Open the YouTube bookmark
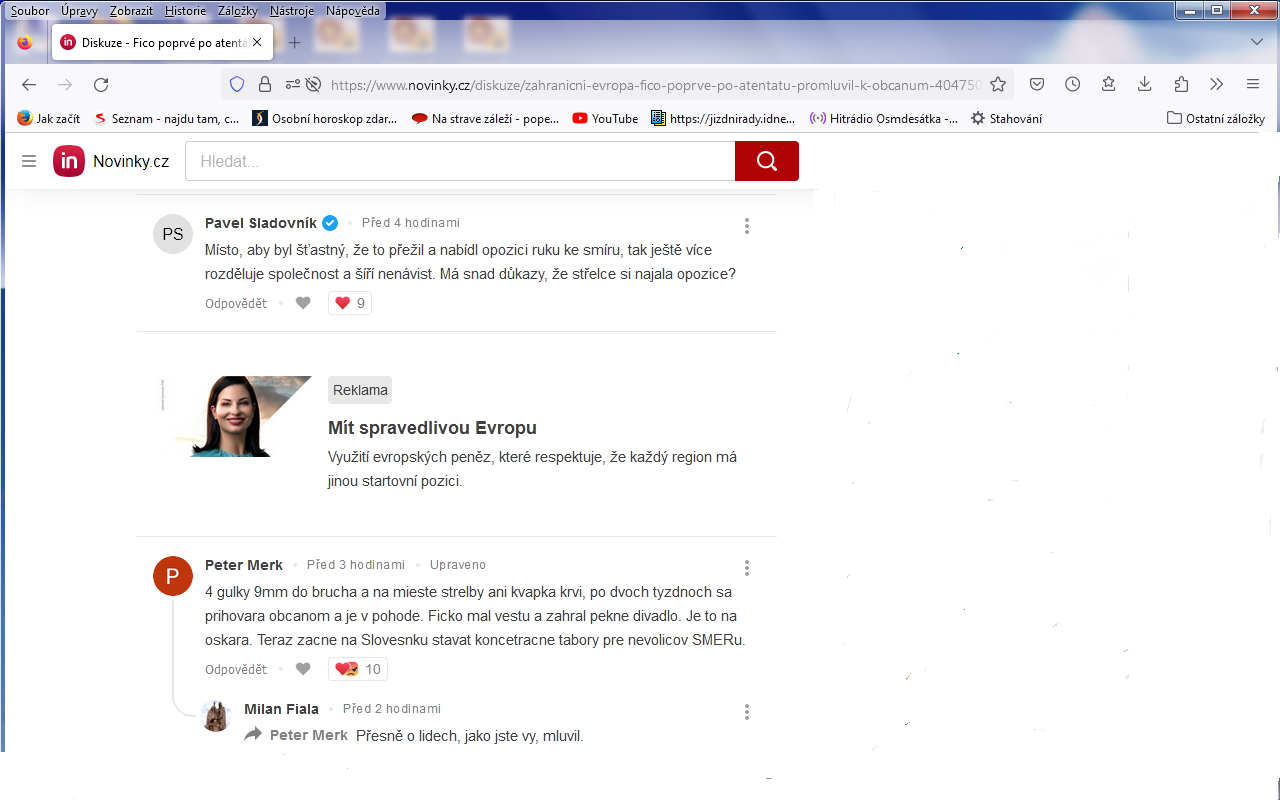This screenshot has width=1280, height=800. point(605,118)
